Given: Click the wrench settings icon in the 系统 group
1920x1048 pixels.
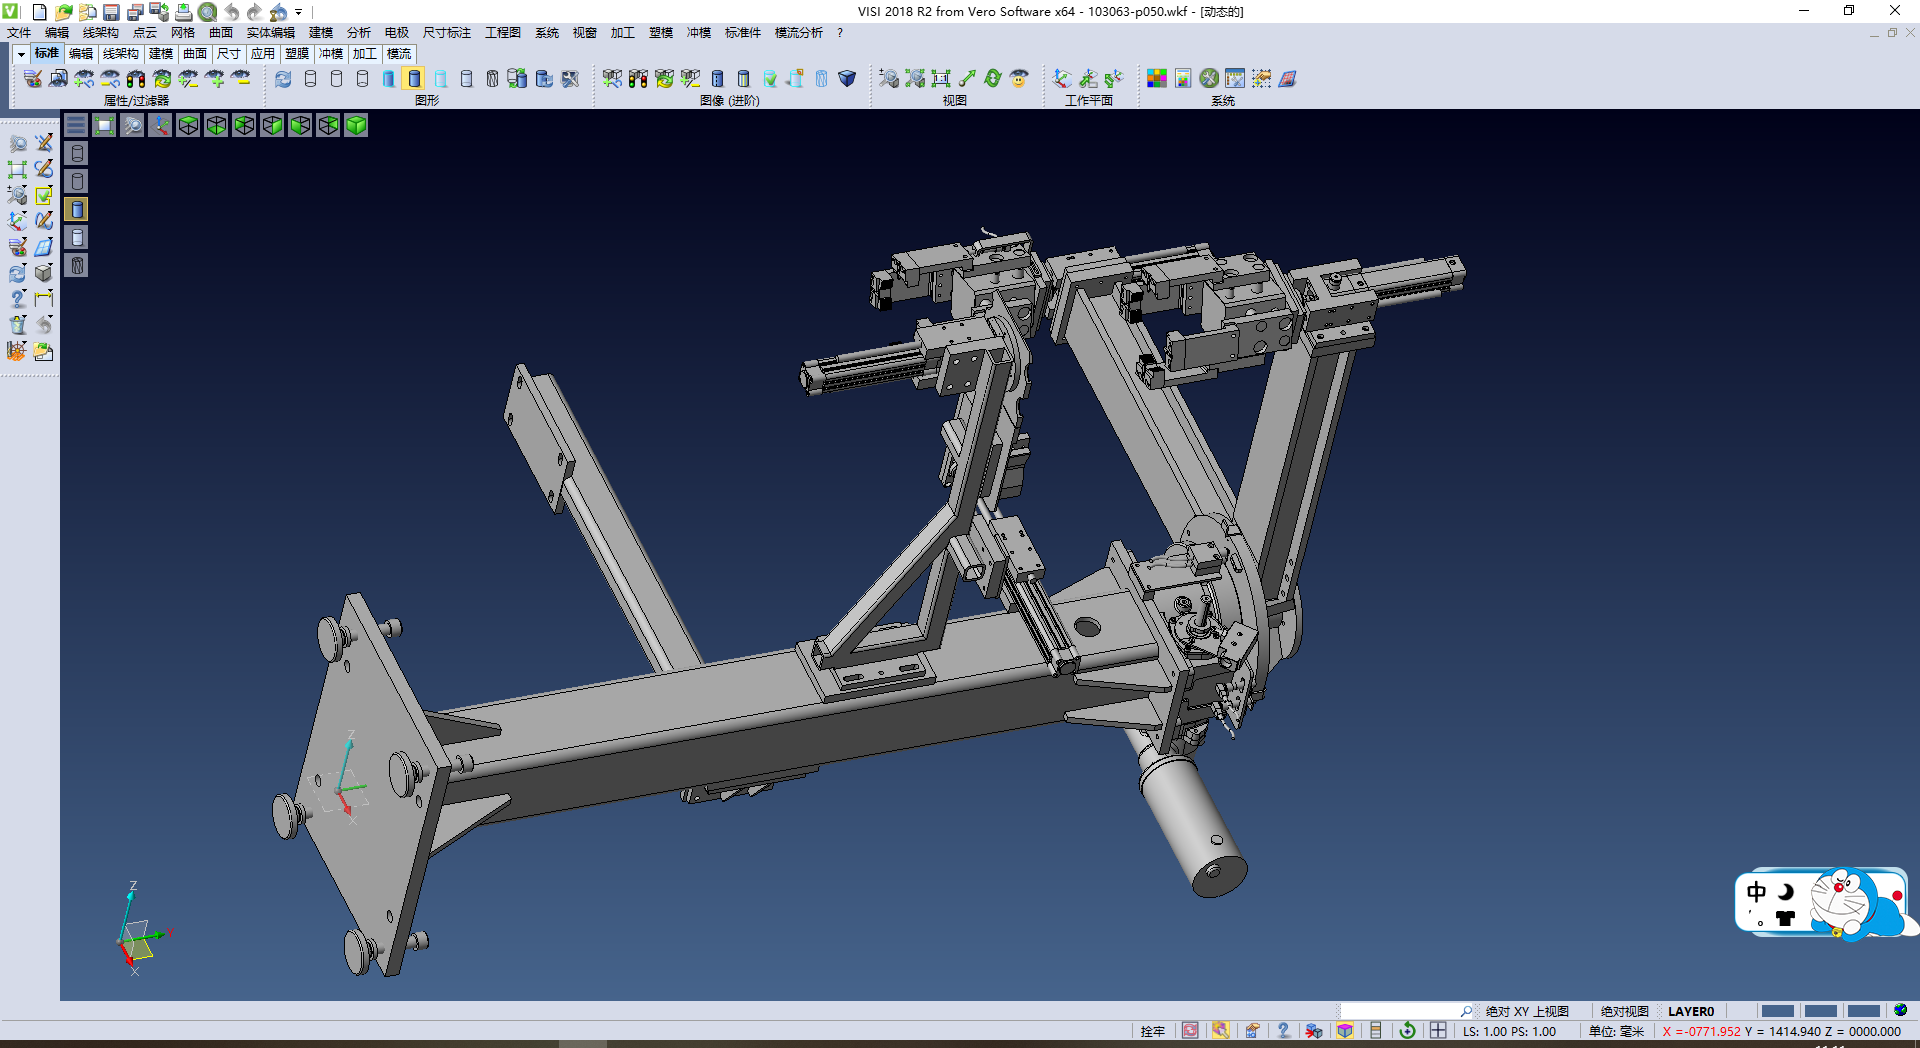Looking at the screenshot, I should pyautogui.click(x=1209, y=78).
